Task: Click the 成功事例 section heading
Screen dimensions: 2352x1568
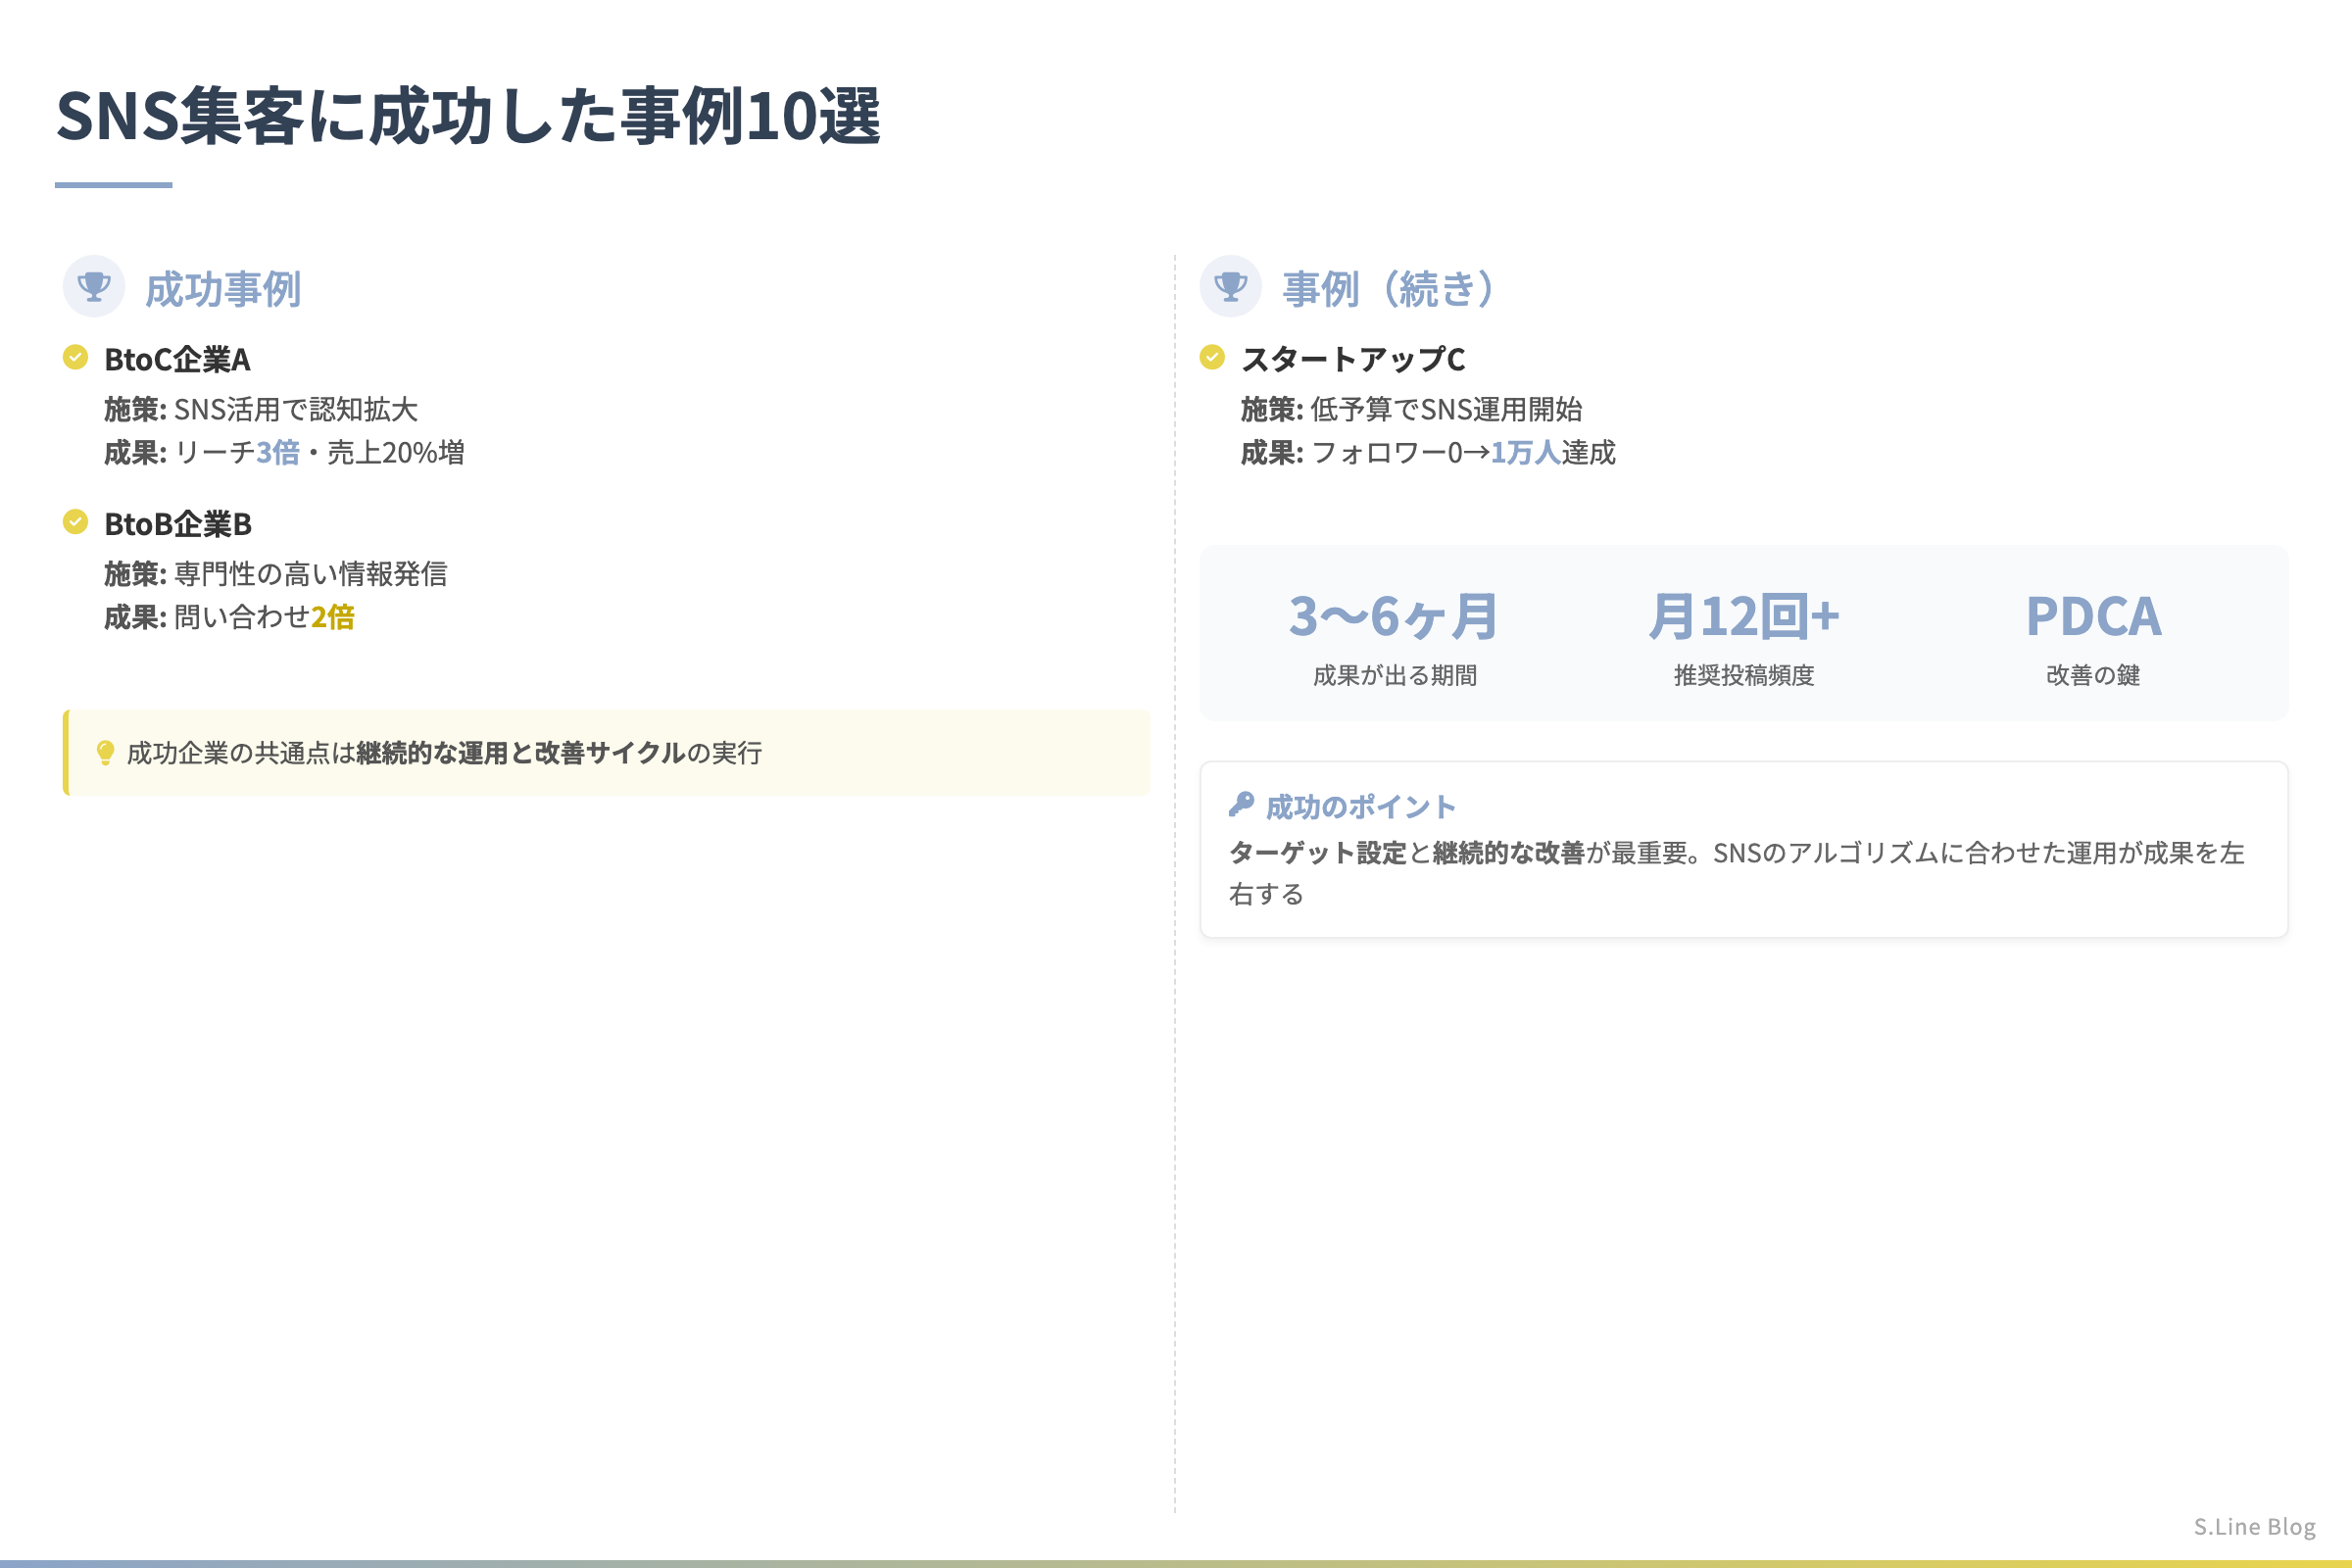Action: coord(223,289)
